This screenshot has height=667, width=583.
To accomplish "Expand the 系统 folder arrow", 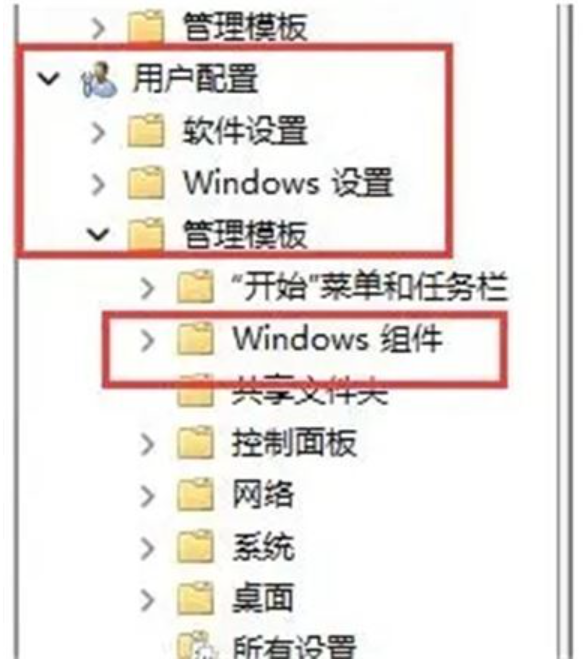I will 148,549.
